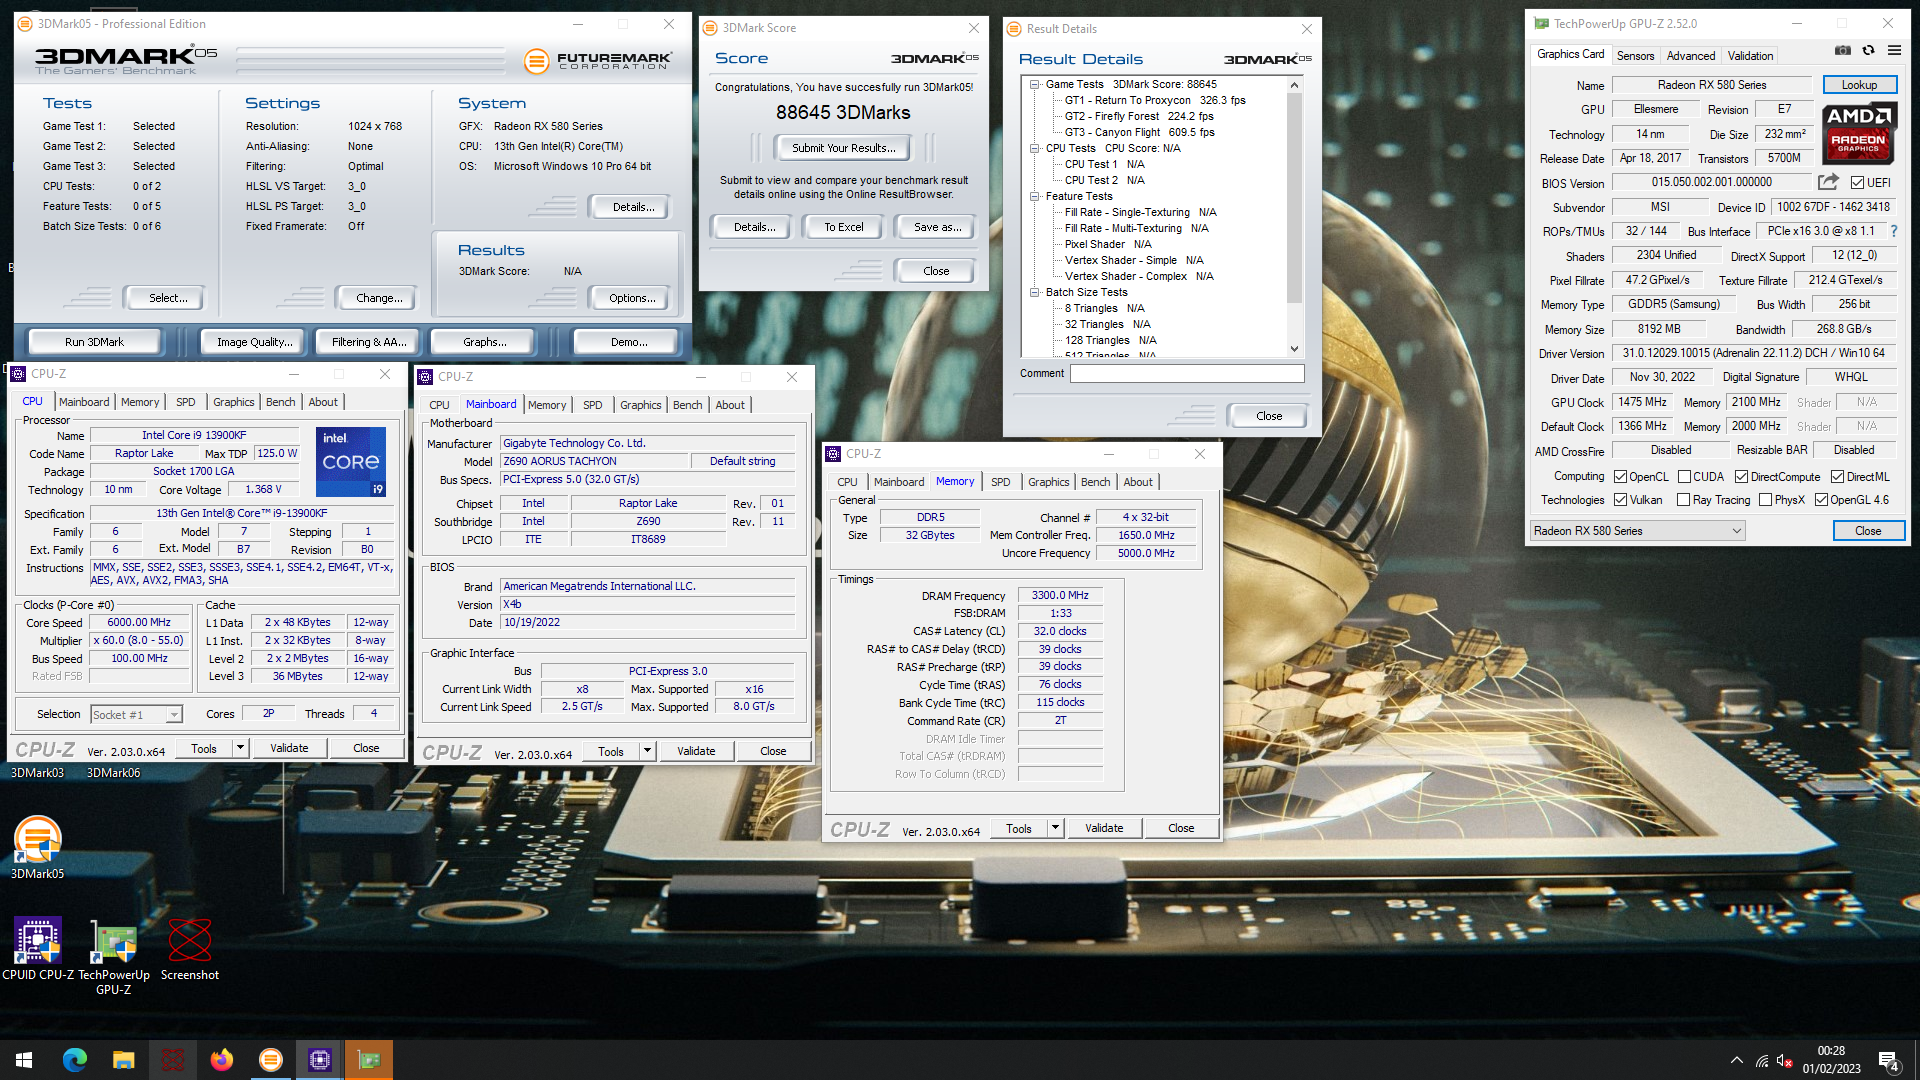Toggle the OpenCL checkbox
Image resolution: width=1920 pixels, height=1080 pixels.
coord(1620,477)
